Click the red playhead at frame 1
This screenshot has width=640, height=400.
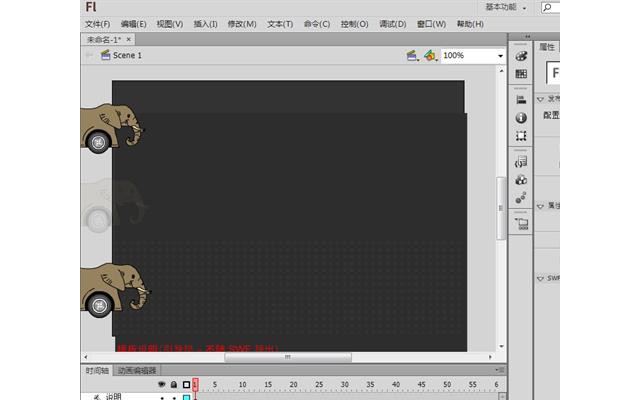pyautogui.click(x=195, y=384)
